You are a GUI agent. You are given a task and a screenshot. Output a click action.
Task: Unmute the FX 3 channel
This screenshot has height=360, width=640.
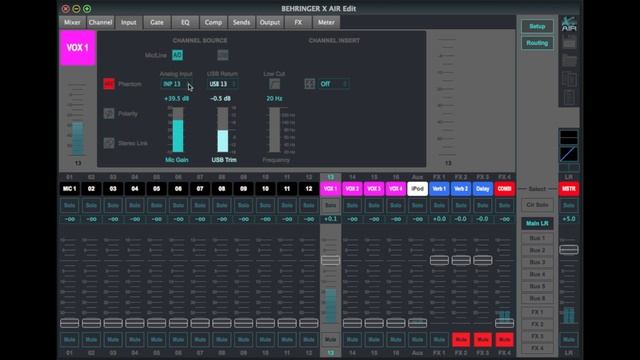(x=482, y=340)
